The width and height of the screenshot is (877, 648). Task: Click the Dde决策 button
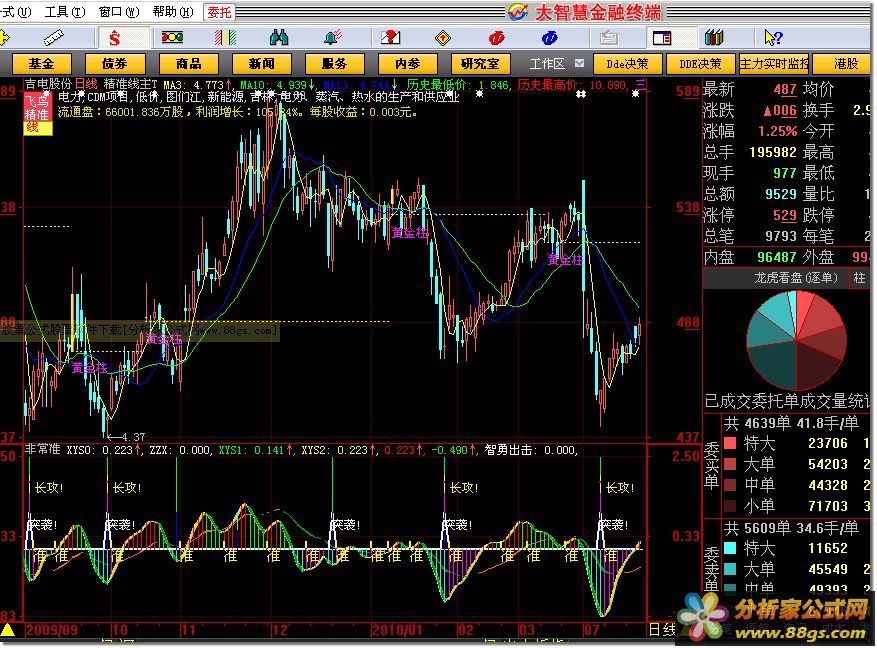pyautogui.click(x=628, y=64)
